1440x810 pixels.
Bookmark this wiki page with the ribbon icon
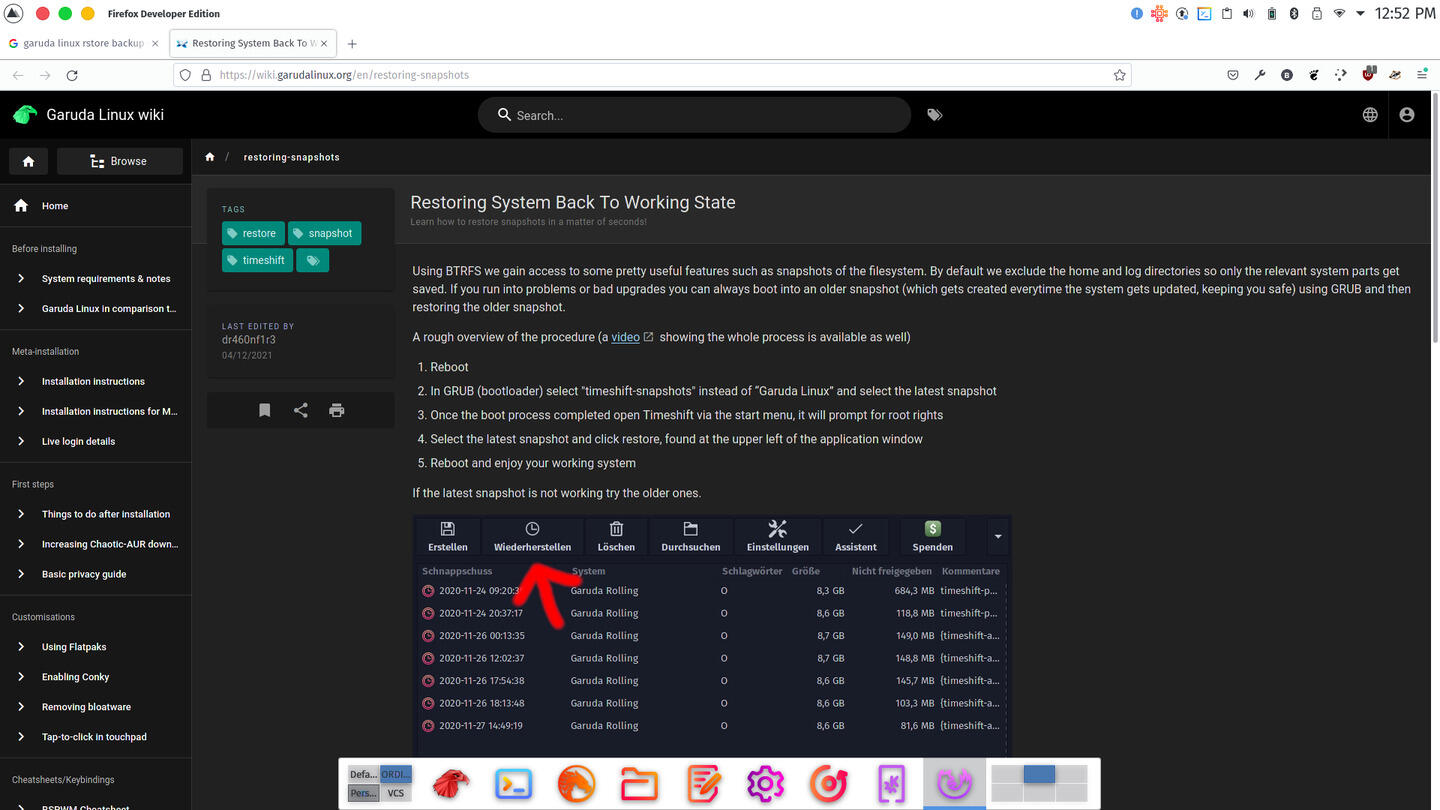coord(265,410)
